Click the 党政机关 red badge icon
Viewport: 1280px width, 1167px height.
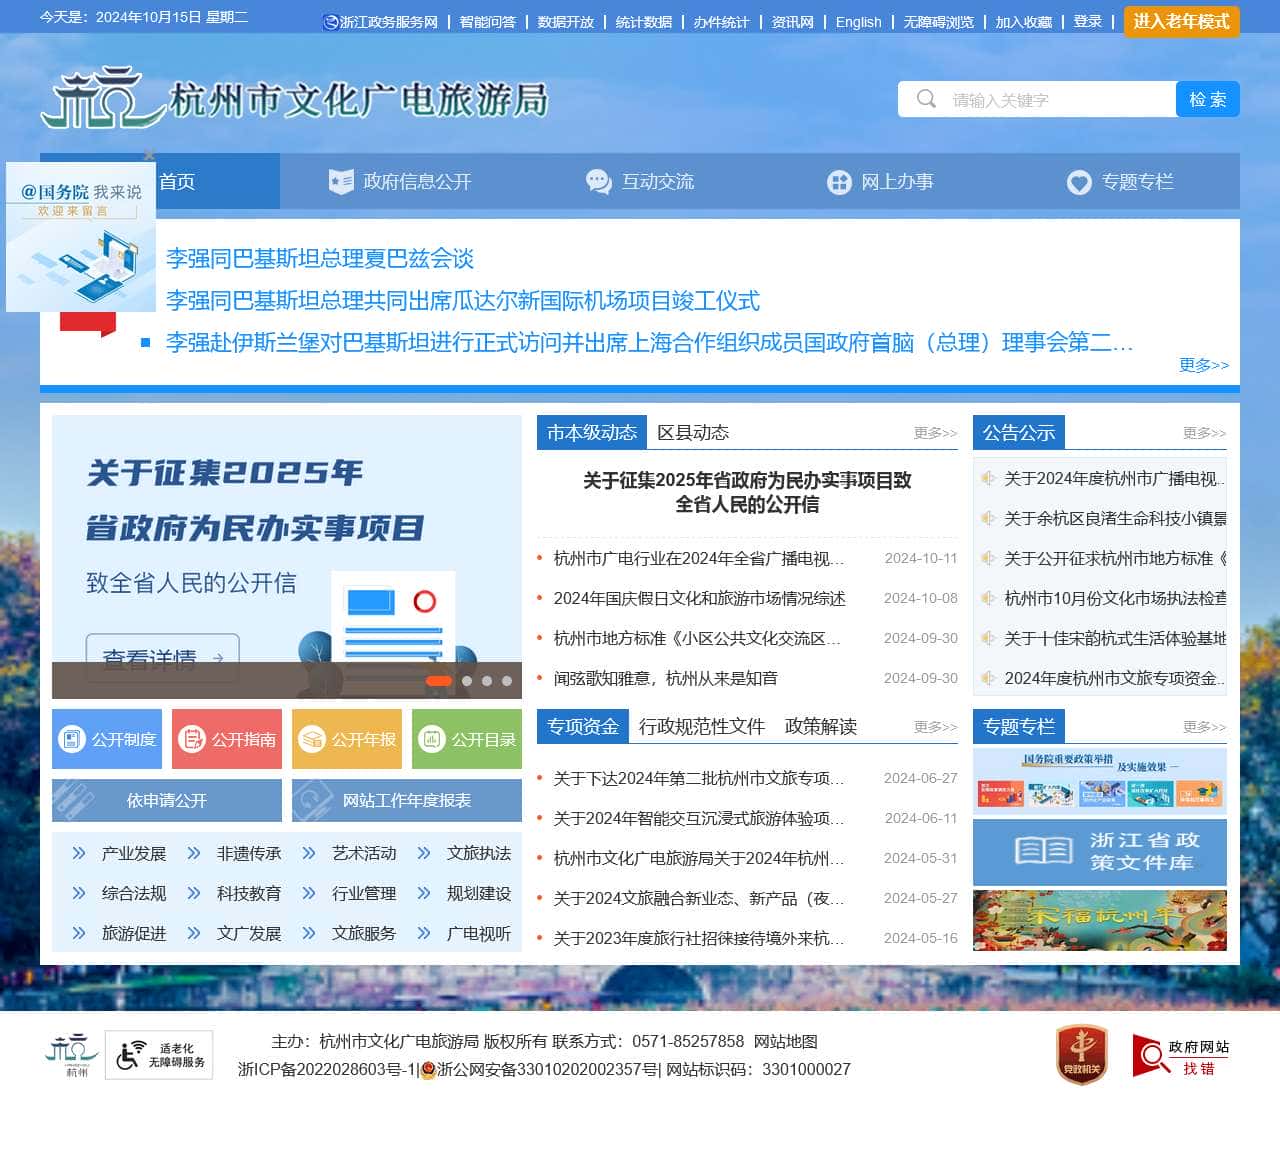[1082, 1055]
